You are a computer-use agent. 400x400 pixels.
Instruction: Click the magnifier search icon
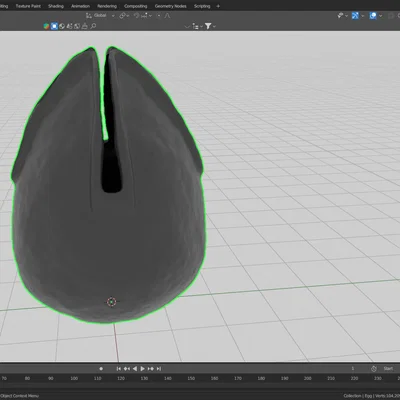[93, 26]
